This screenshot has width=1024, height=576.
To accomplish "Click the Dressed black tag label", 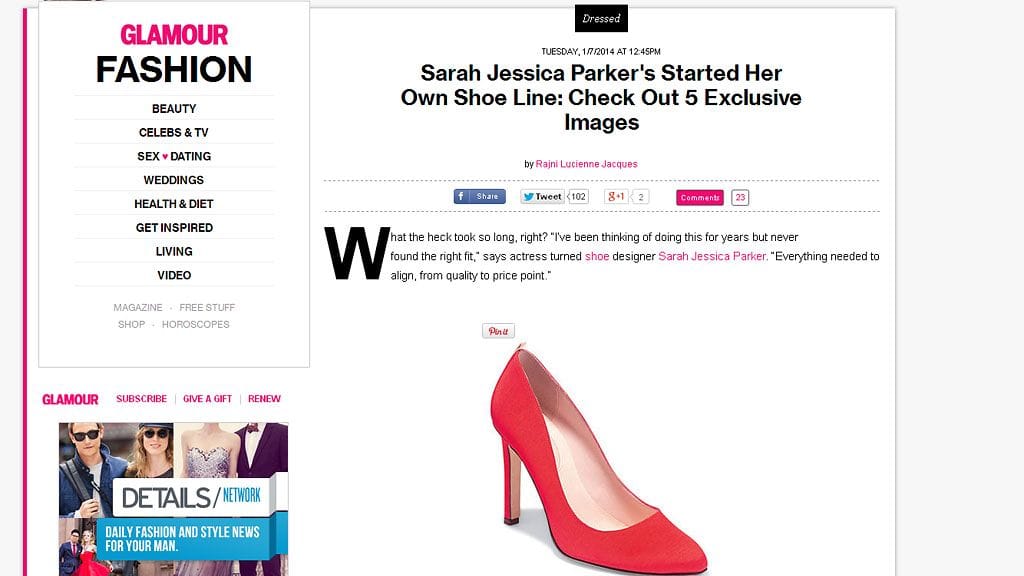I will click(x=601, y=18).
